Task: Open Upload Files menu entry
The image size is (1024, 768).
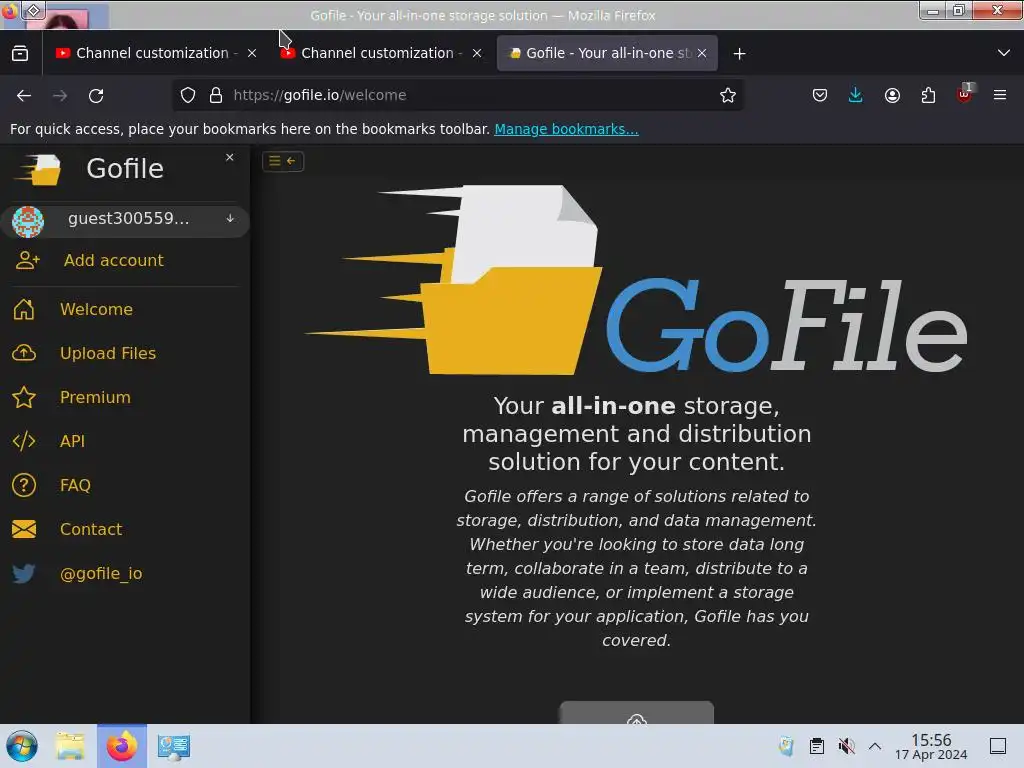Action: pyautogui.click(x=108, y=353)
